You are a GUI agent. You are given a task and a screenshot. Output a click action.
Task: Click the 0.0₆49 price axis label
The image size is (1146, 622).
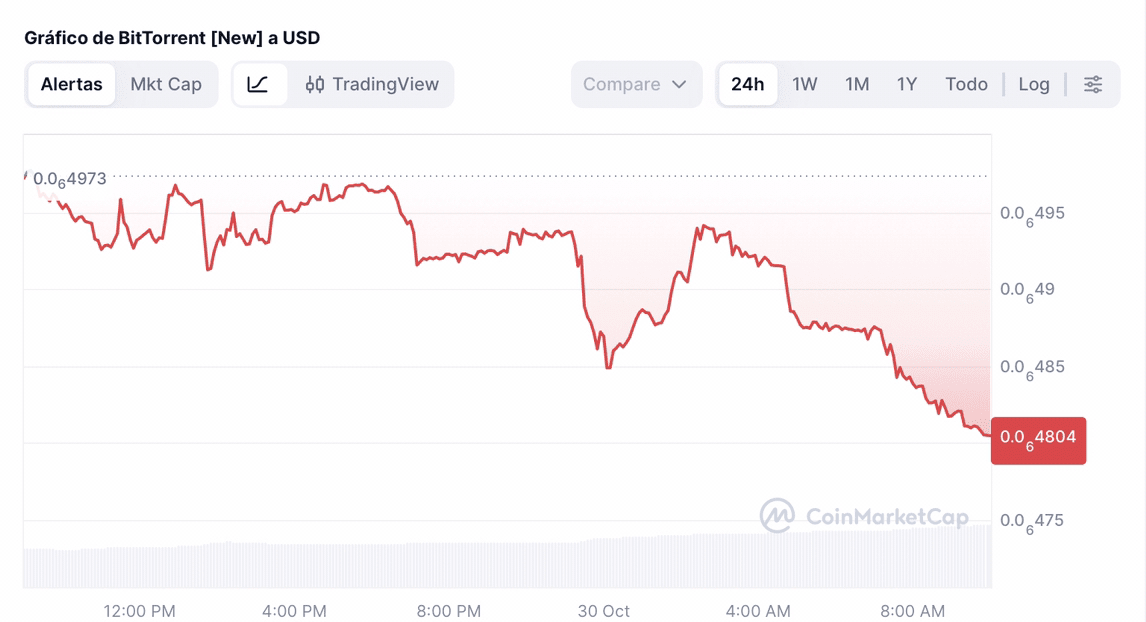1024,290
